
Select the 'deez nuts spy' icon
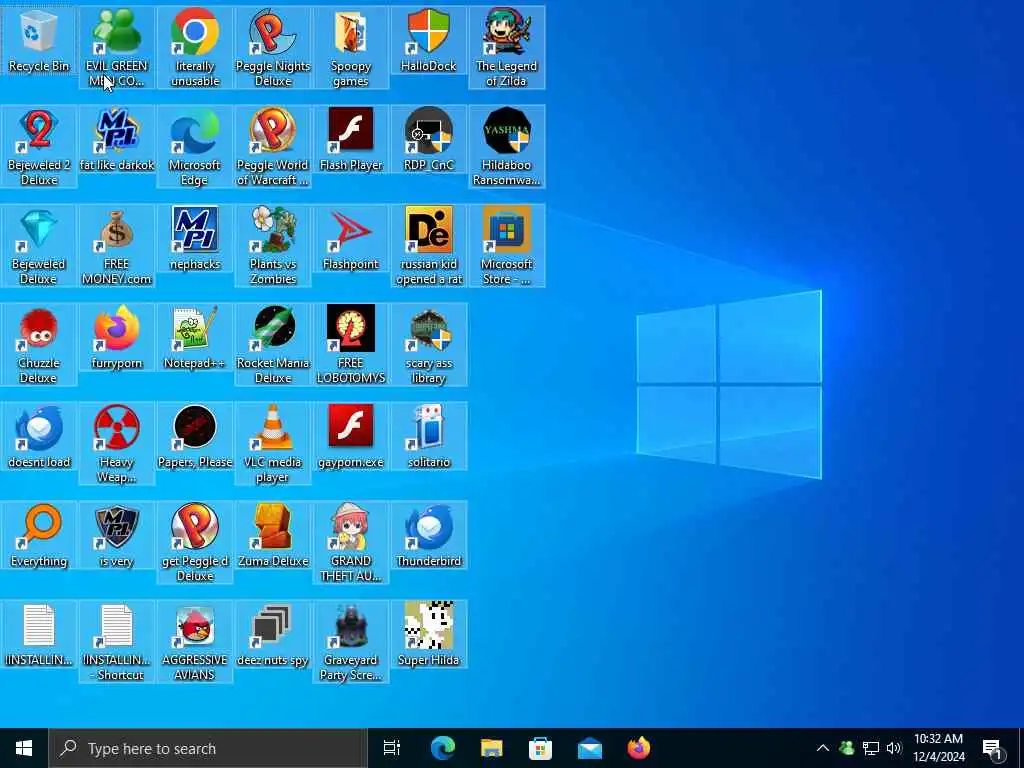(x=273, y=636)
